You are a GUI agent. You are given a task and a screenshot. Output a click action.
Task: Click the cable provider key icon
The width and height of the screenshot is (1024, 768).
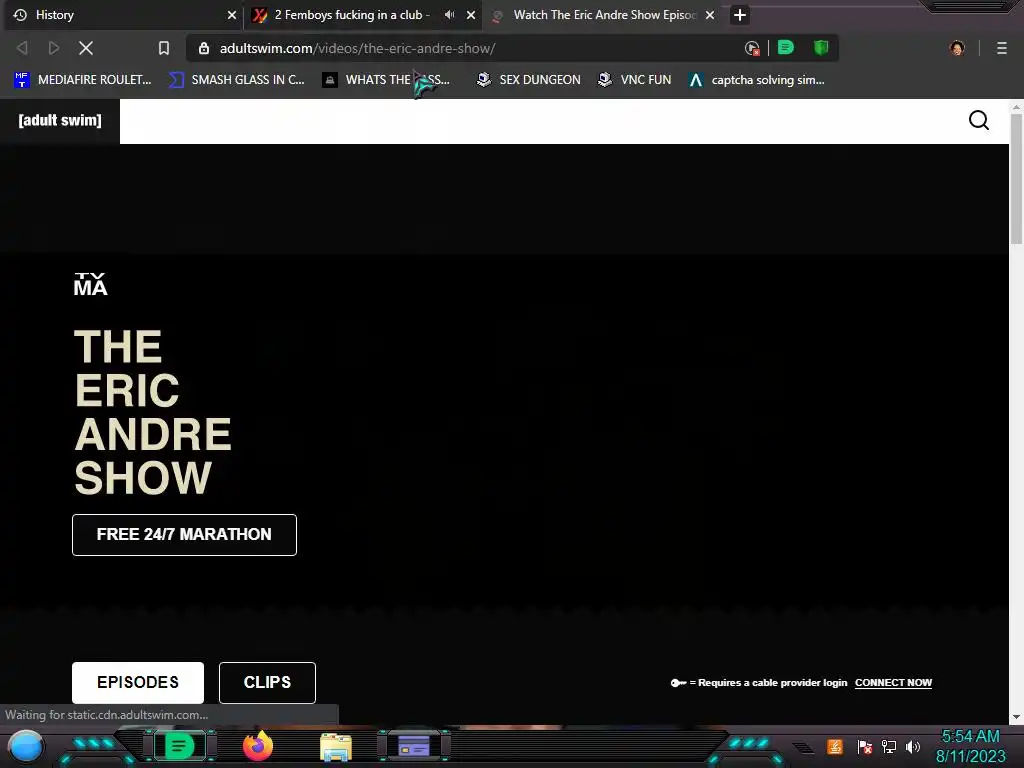point(679,683)
